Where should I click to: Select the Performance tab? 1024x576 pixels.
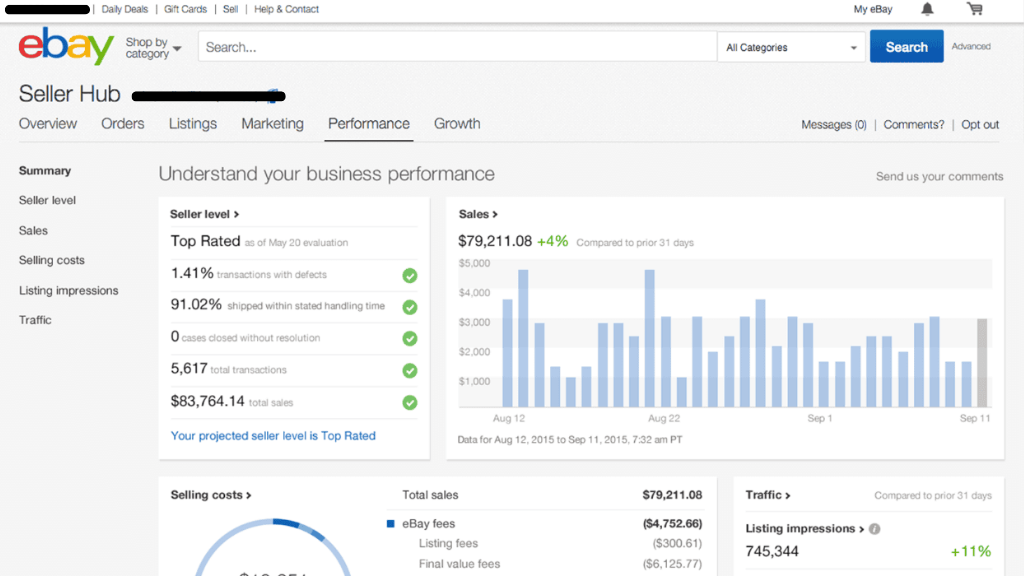369,123
